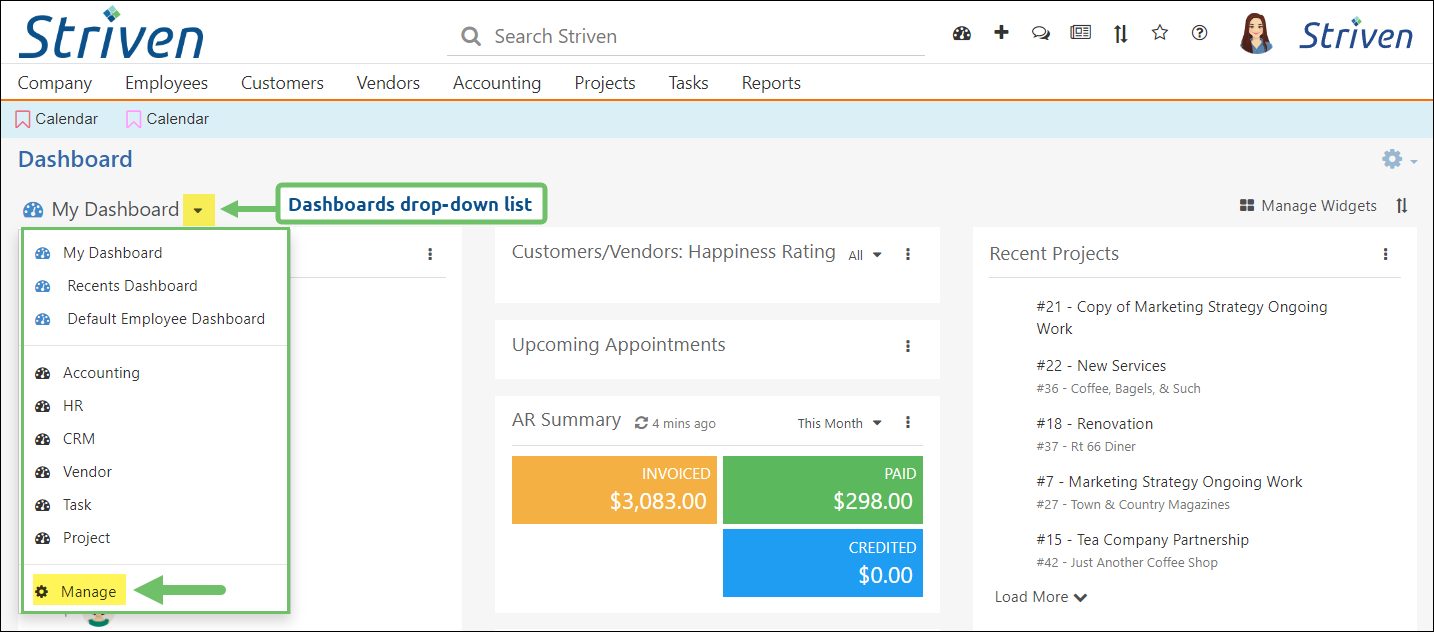Open the dashboard settings gear icon
Viewport: 1434px width, 632px height.
1392,159
